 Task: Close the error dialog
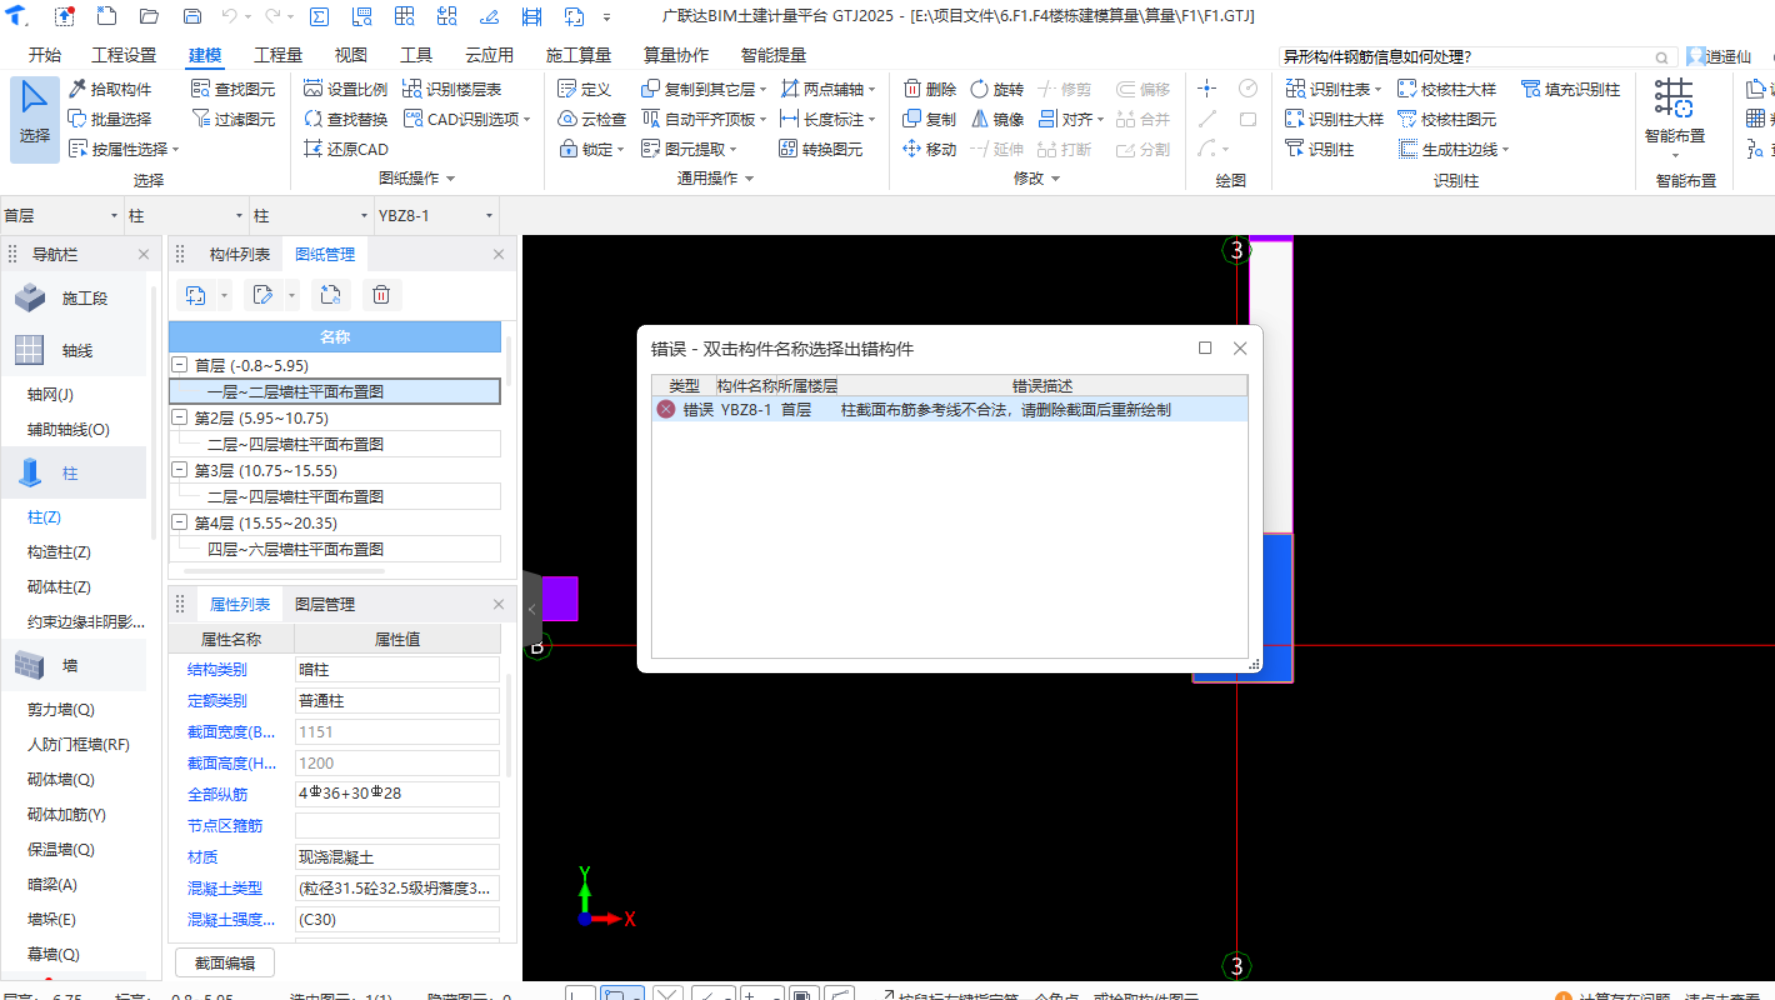(x=1240, y=348)
